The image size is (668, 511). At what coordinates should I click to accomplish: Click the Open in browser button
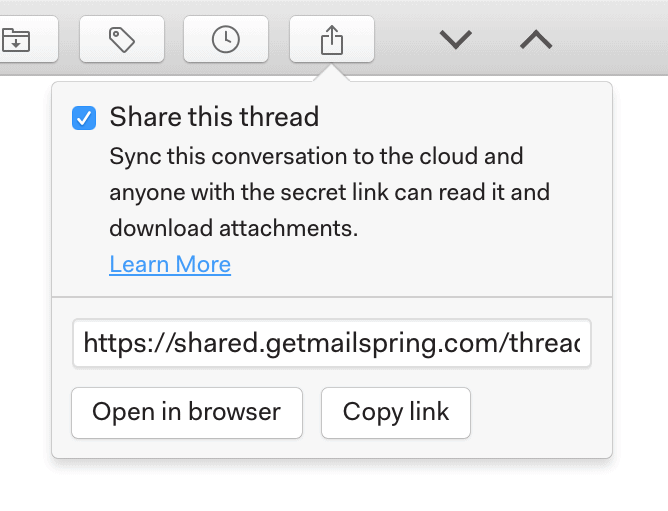click(187, 412)
